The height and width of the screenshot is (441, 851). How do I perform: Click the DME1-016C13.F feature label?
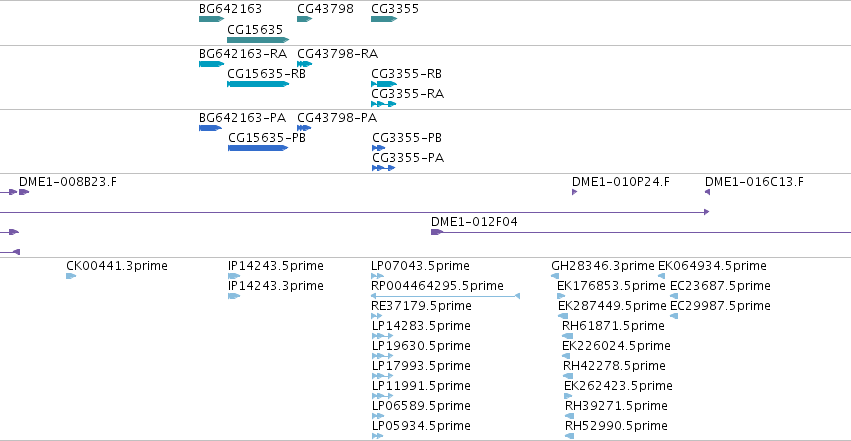click(x=754, y=182)
